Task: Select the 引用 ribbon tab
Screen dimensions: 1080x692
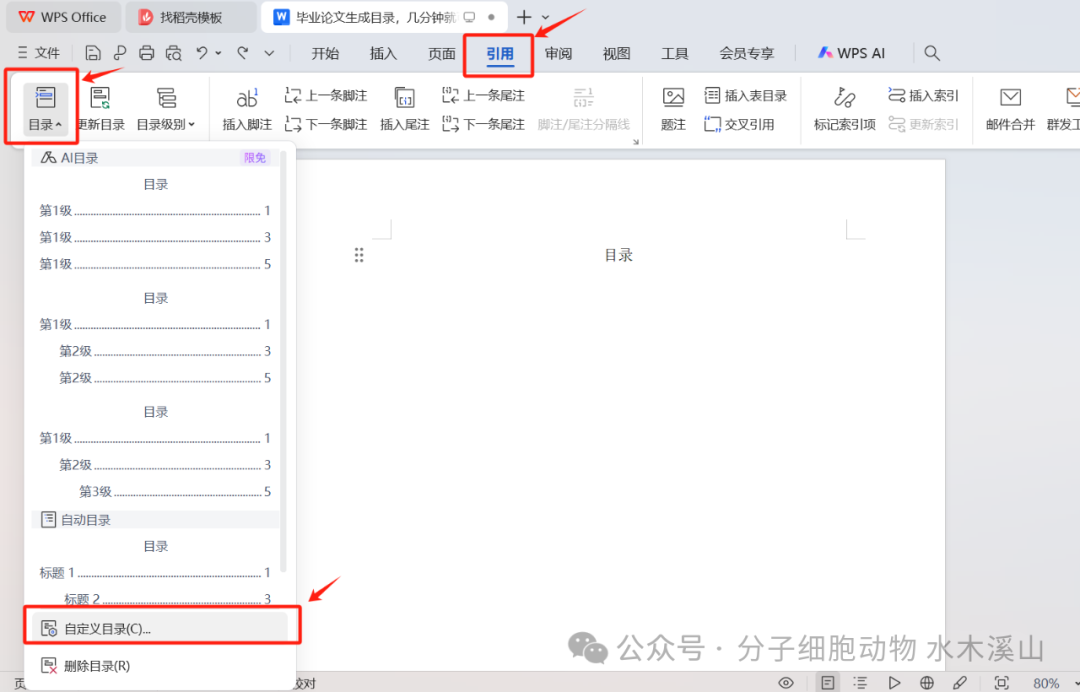Action: (x=499, y=53)
